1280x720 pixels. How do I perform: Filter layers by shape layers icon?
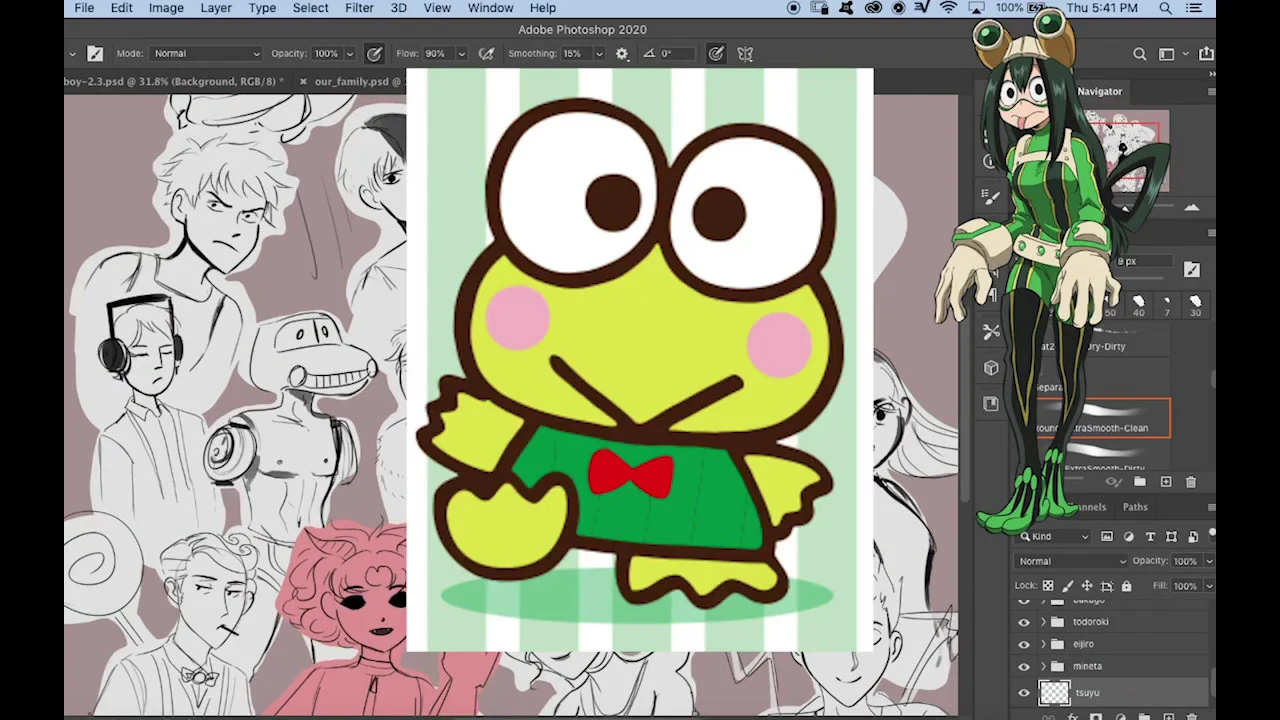tap(1171, 537)
